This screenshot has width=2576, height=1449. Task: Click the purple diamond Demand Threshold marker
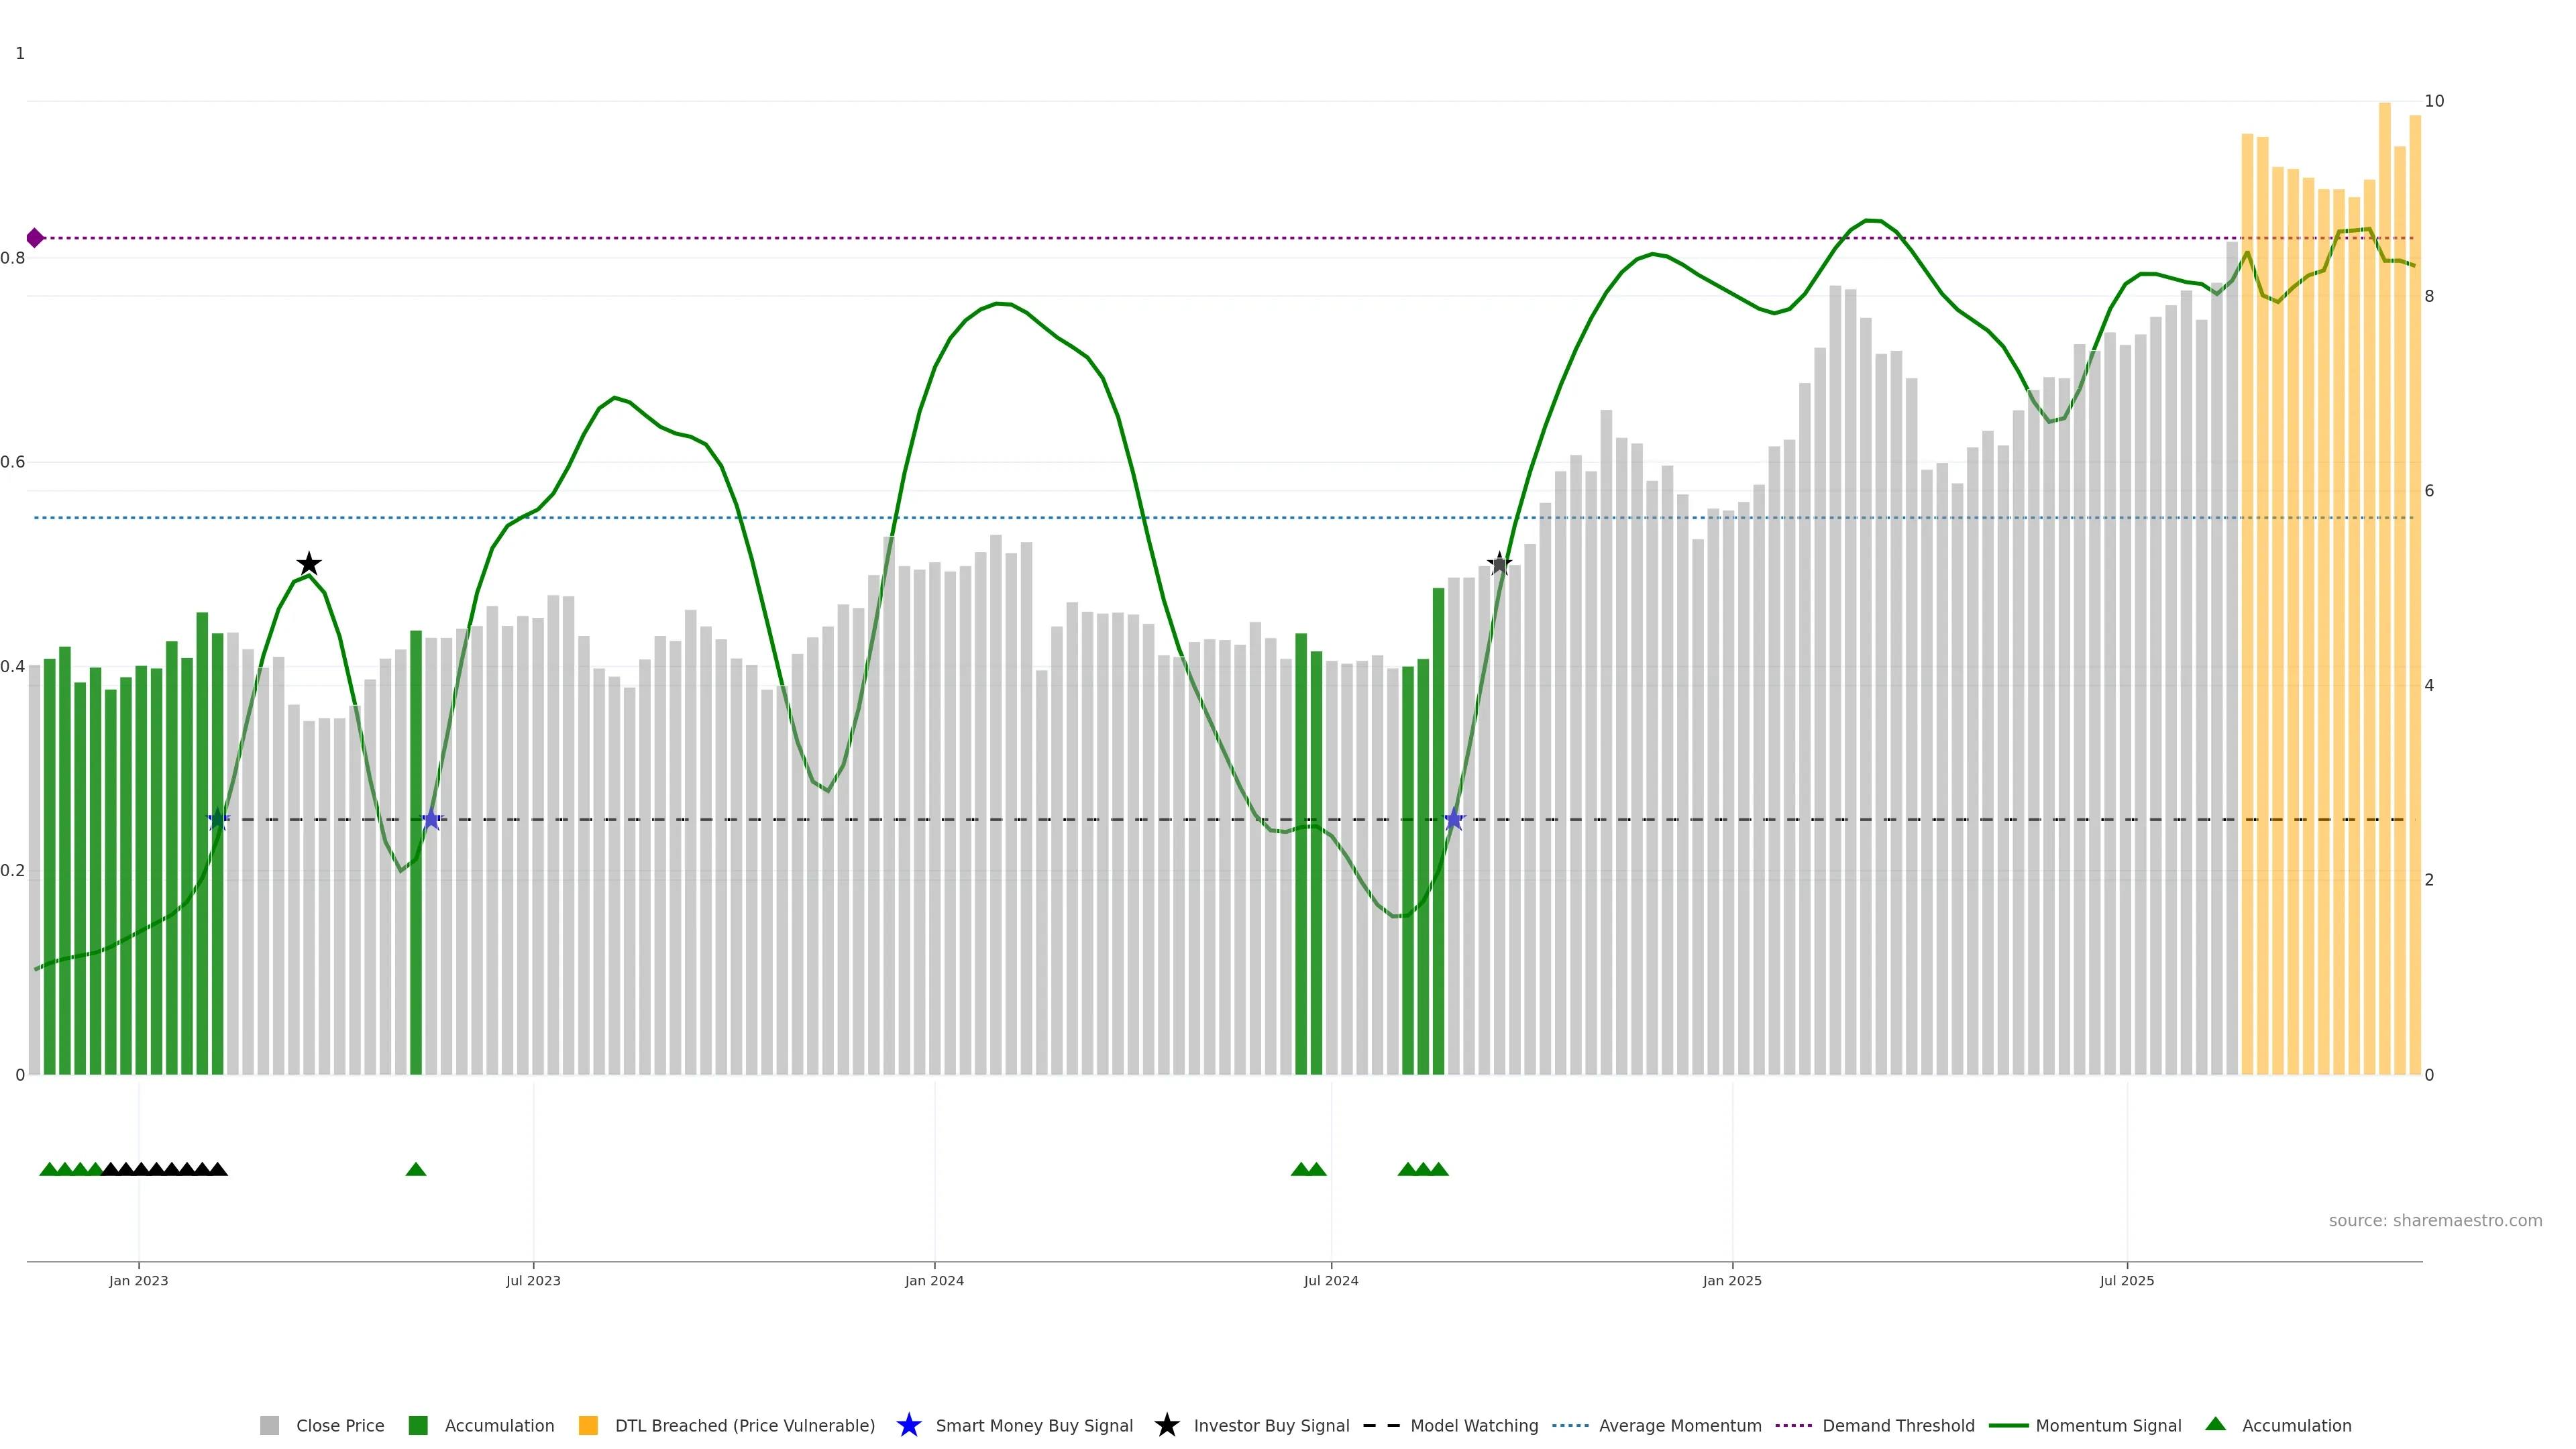pyautogui.click(x=35, y=238)
